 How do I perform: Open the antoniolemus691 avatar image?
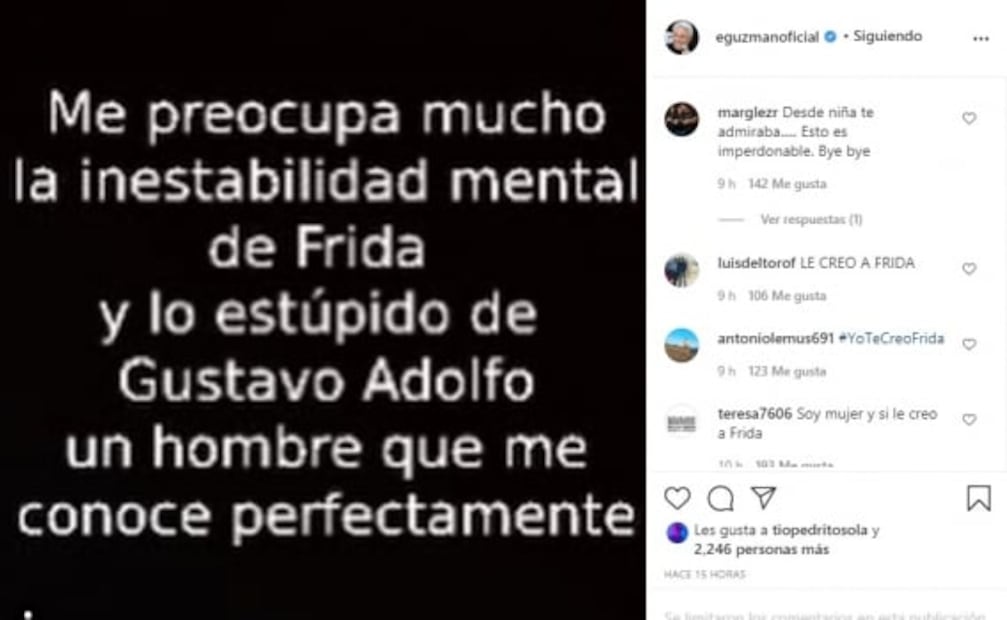coord(681,345)
